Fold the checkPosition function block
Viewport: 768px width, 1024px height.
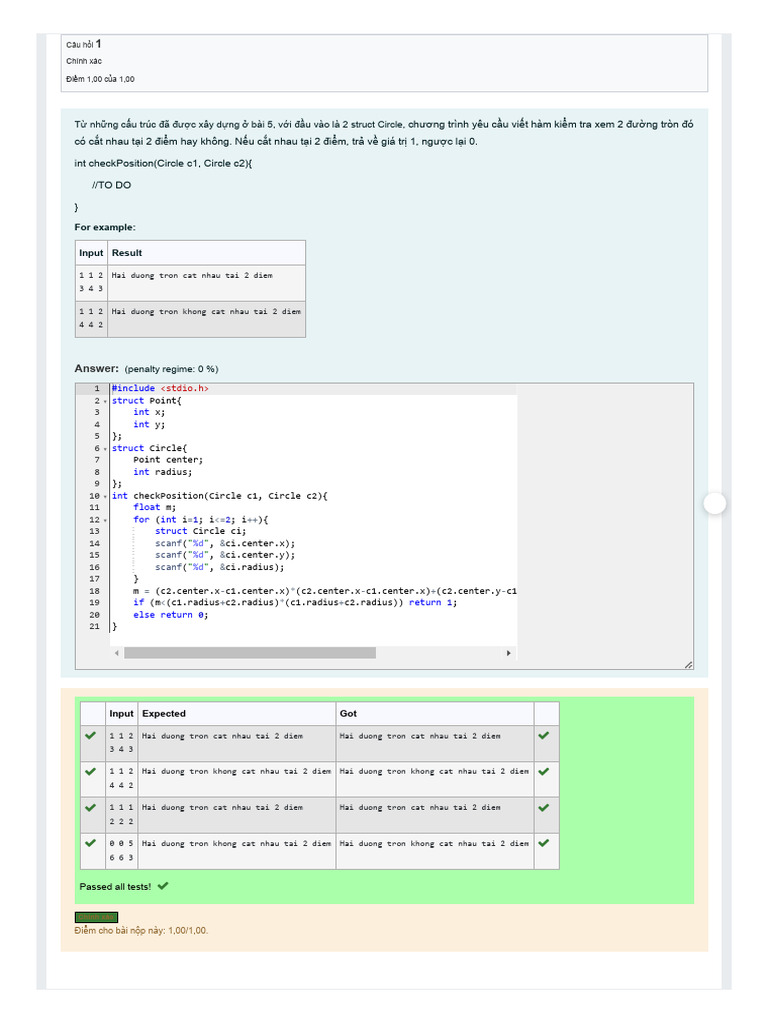point(105,496)
